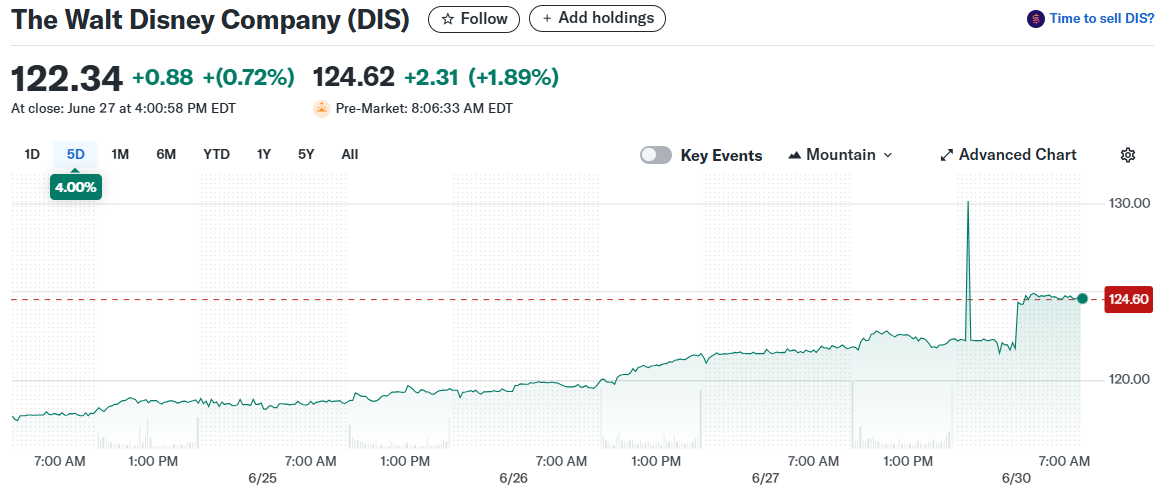Click the green endpoint marker on chart
The image size is (1168, 486).
click(x=1082, y=298)
